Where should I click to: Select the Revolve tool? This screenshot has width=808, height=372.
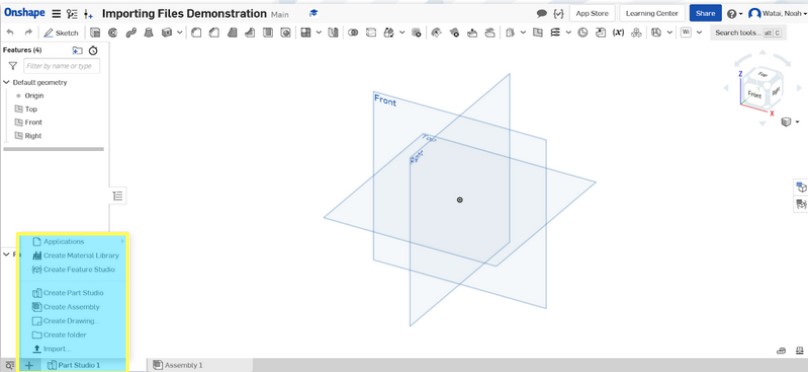pos(113,32)
